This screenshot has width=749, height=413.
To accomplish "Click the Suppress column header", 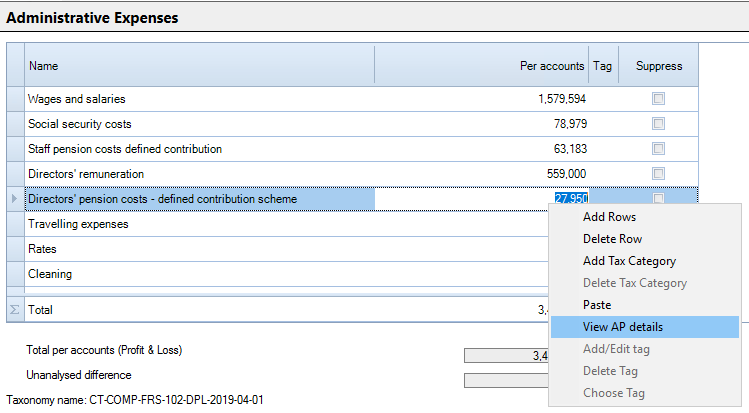I will [x=659, y=65].
